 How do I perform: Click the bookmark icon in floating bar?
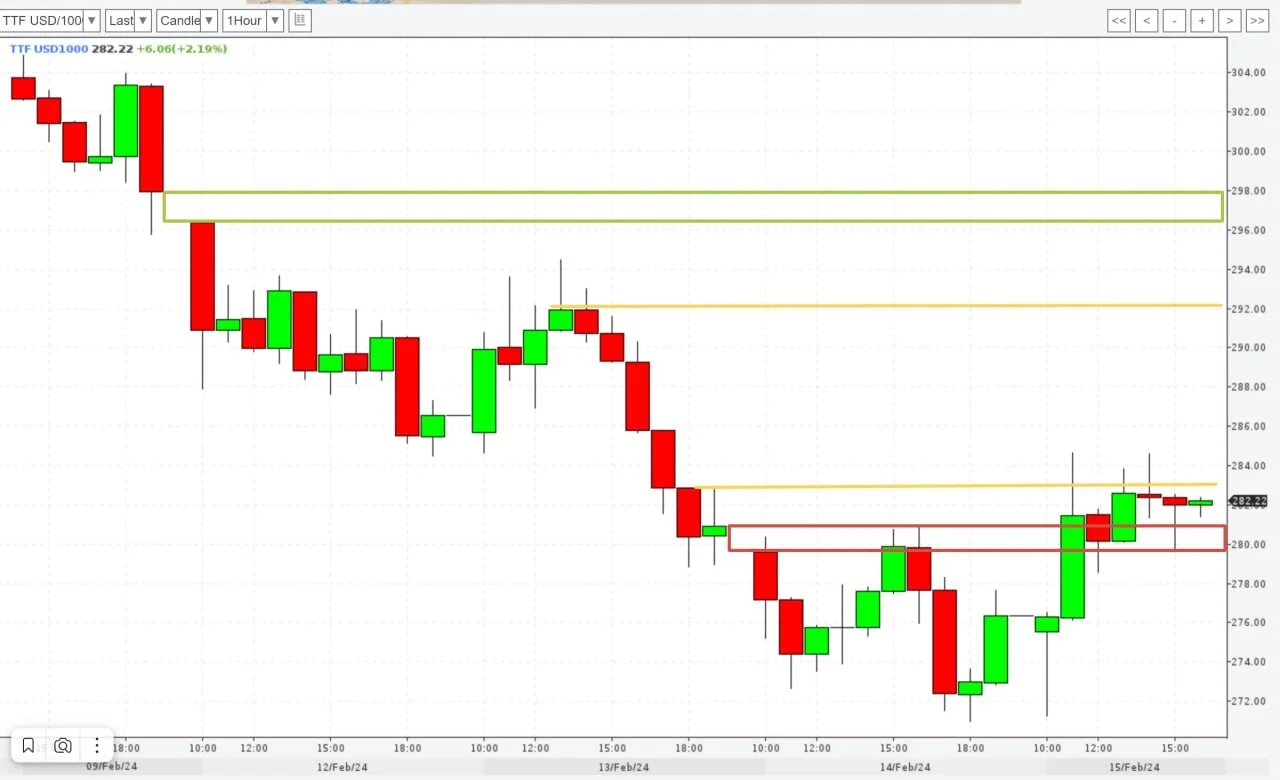click(28, 745)
